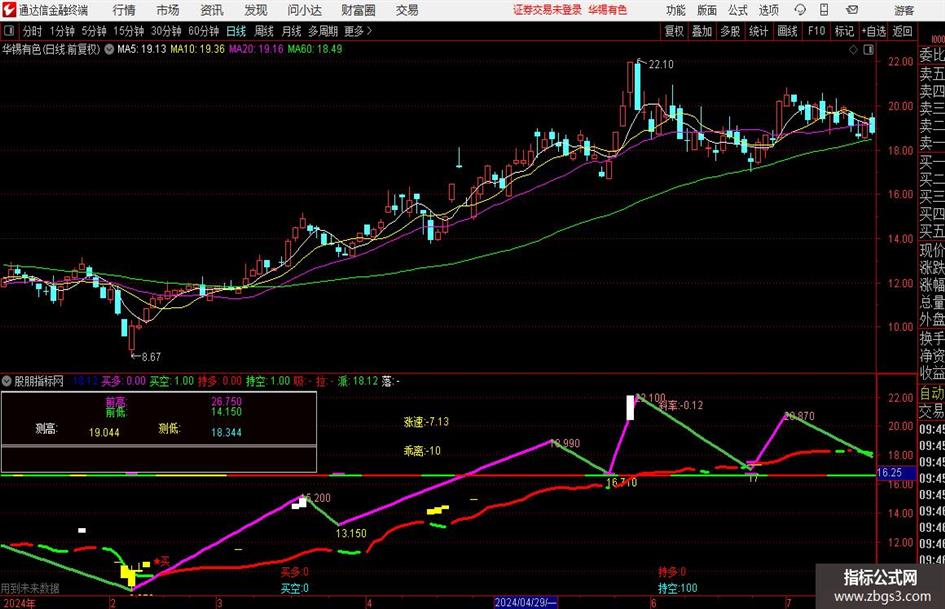The width and height of the screenshot is (945, 609).
Task: Switch to 30分钟 period
Action: click(166, 31)
